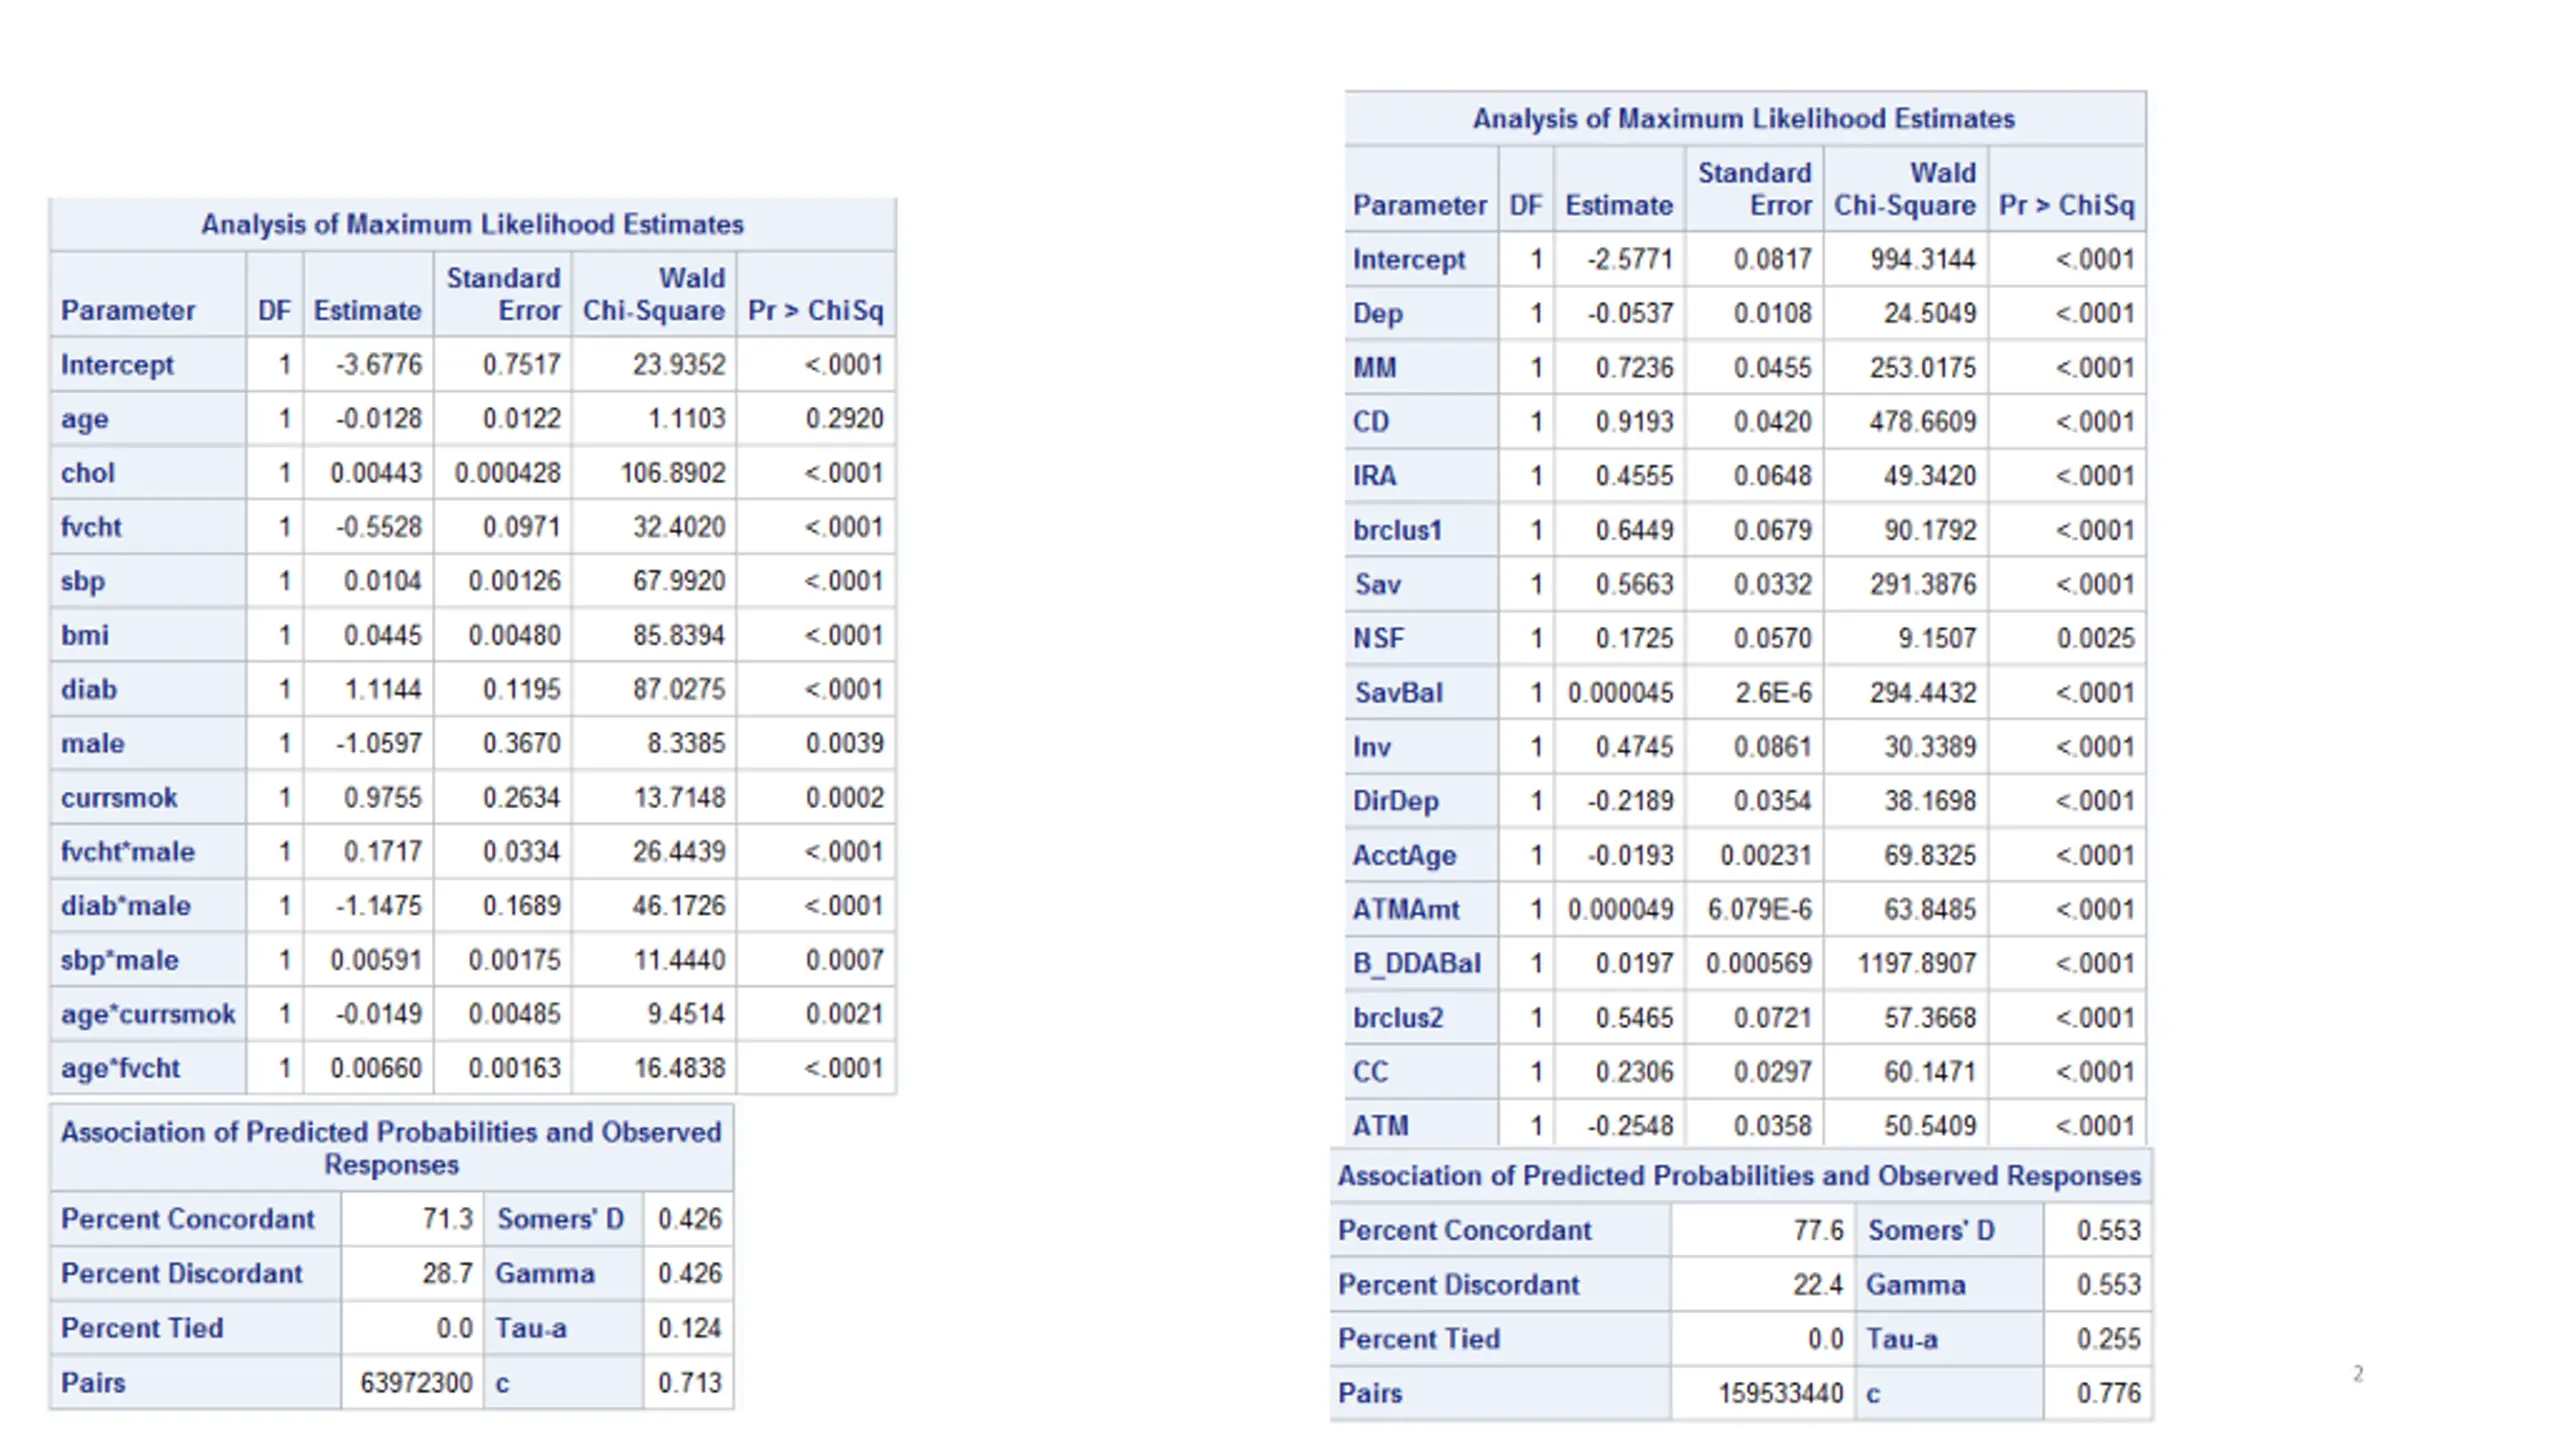Click the Intercept estimate -3.6776 cell

tap(379, 365)
